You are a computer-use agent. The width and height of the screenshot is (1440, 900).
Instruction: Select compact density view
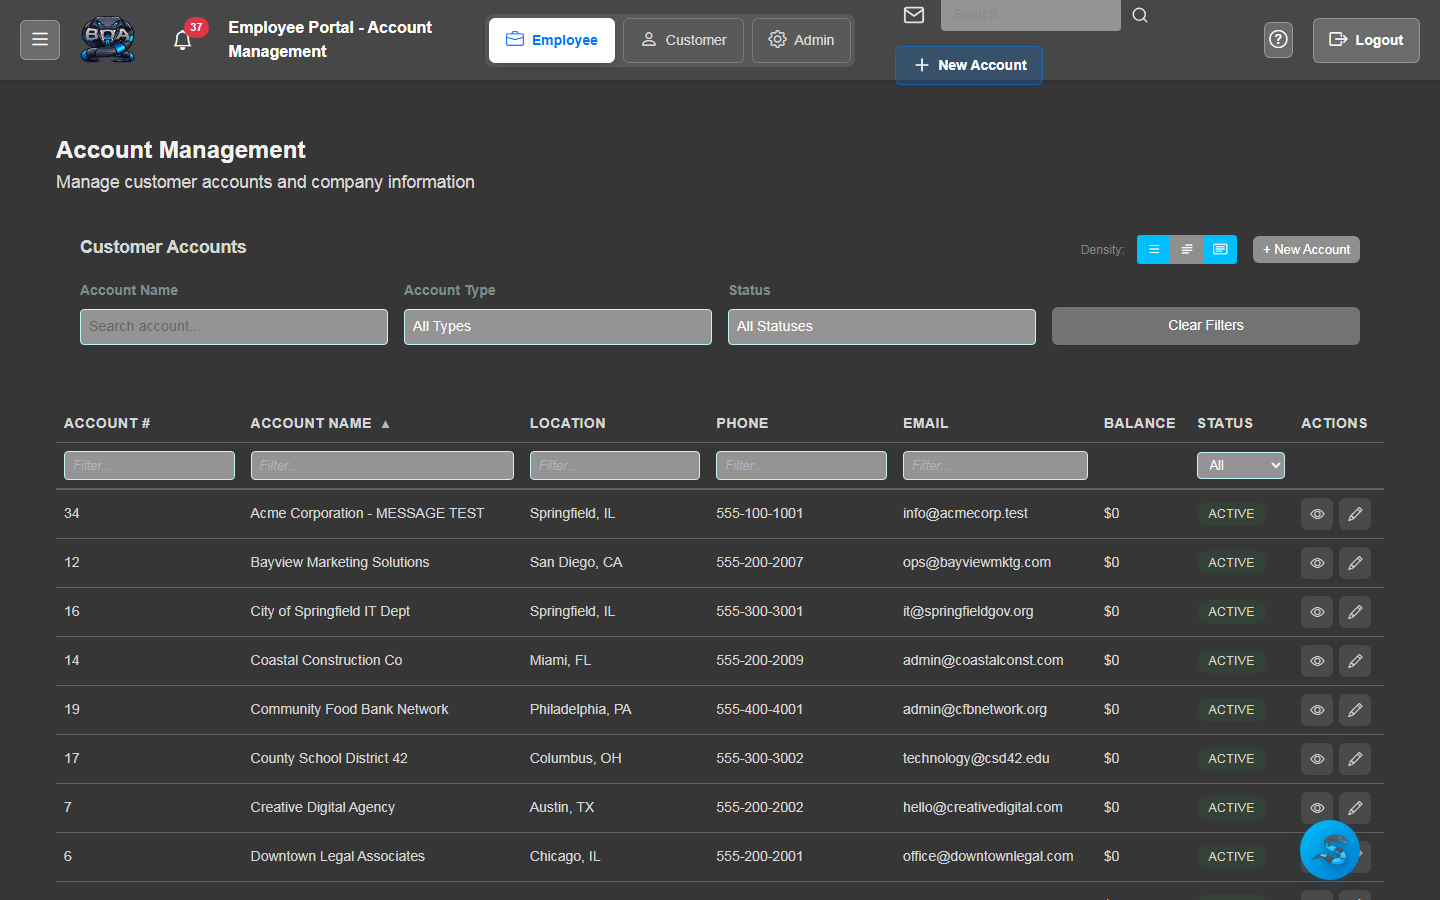pos(1153,249)
